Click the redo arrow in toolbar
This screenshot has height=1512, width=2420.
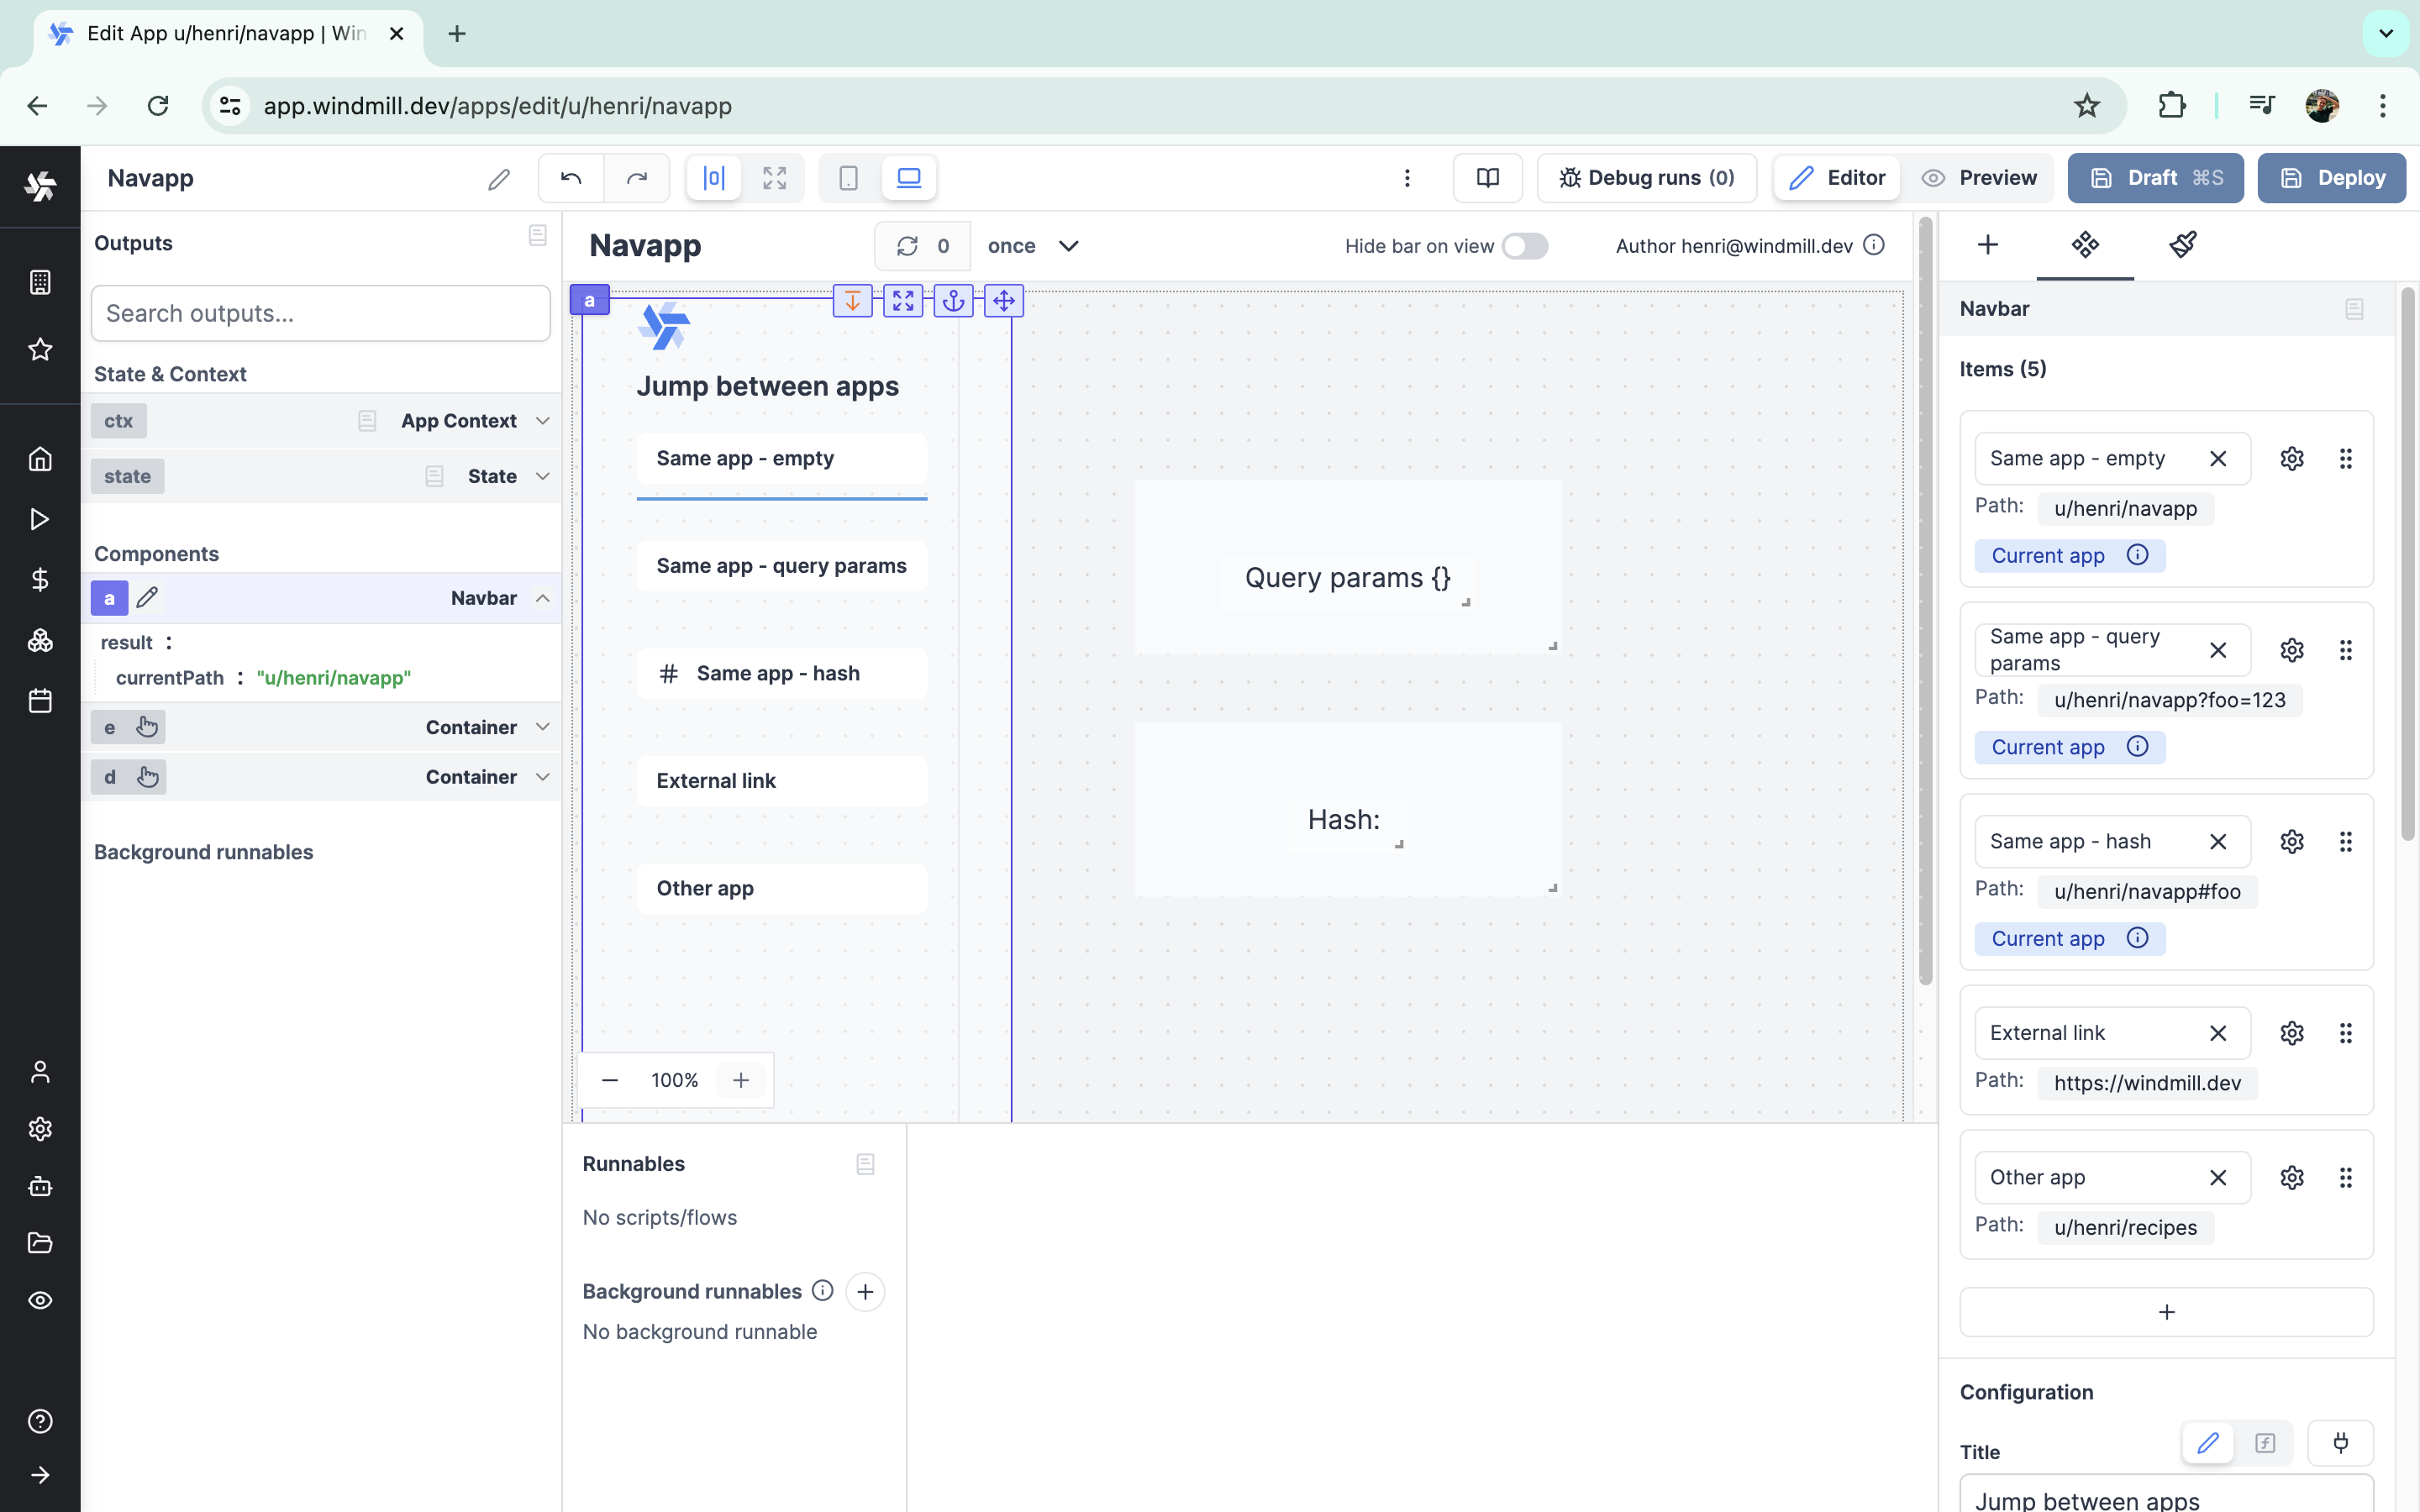636,178
